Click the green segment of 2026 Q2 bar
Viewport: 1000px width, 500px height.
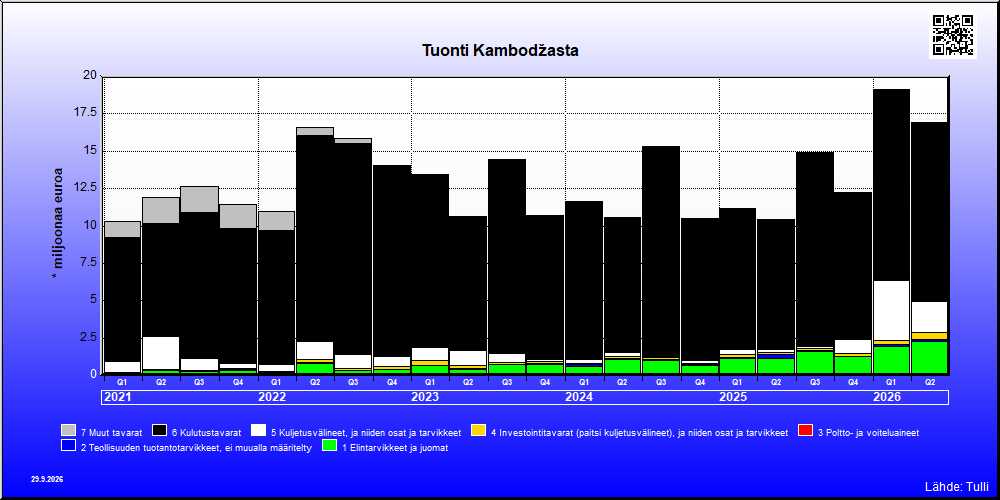click(929, 358)
